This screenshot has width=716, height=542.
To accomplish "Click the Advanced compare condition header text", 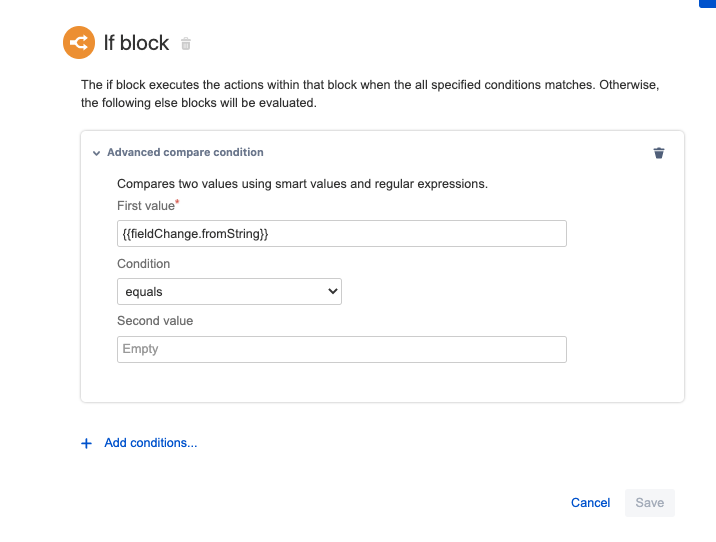I will [x=185, y=153].
